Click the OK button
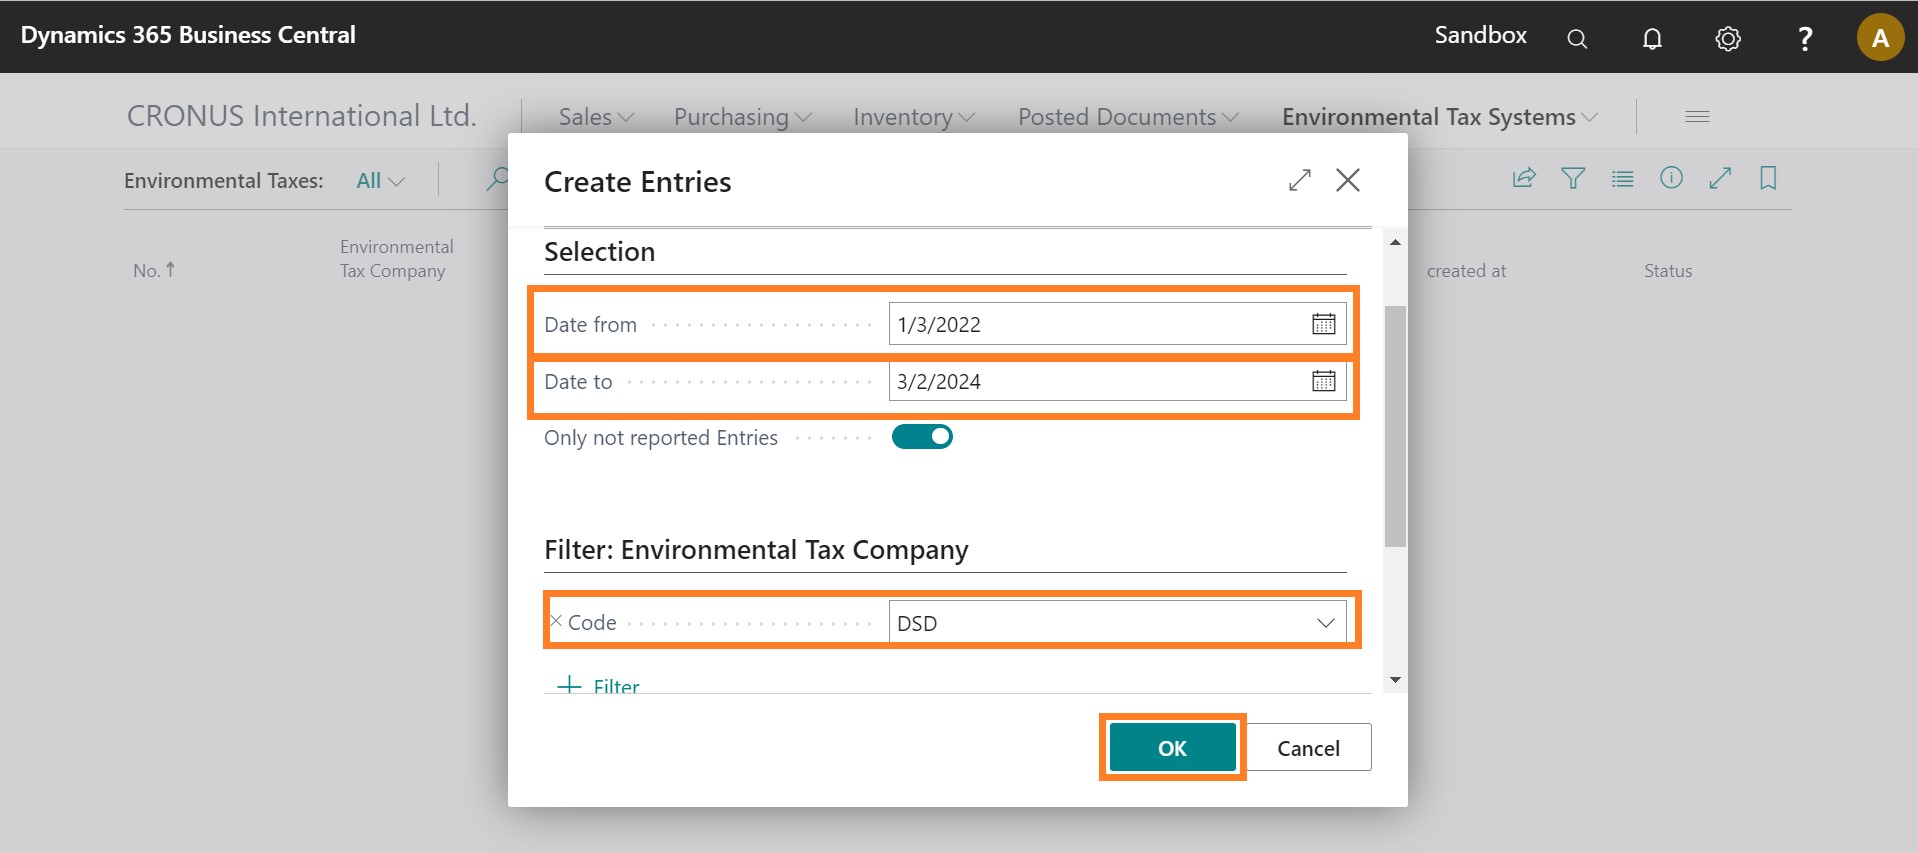 [x=1172, y=748]
